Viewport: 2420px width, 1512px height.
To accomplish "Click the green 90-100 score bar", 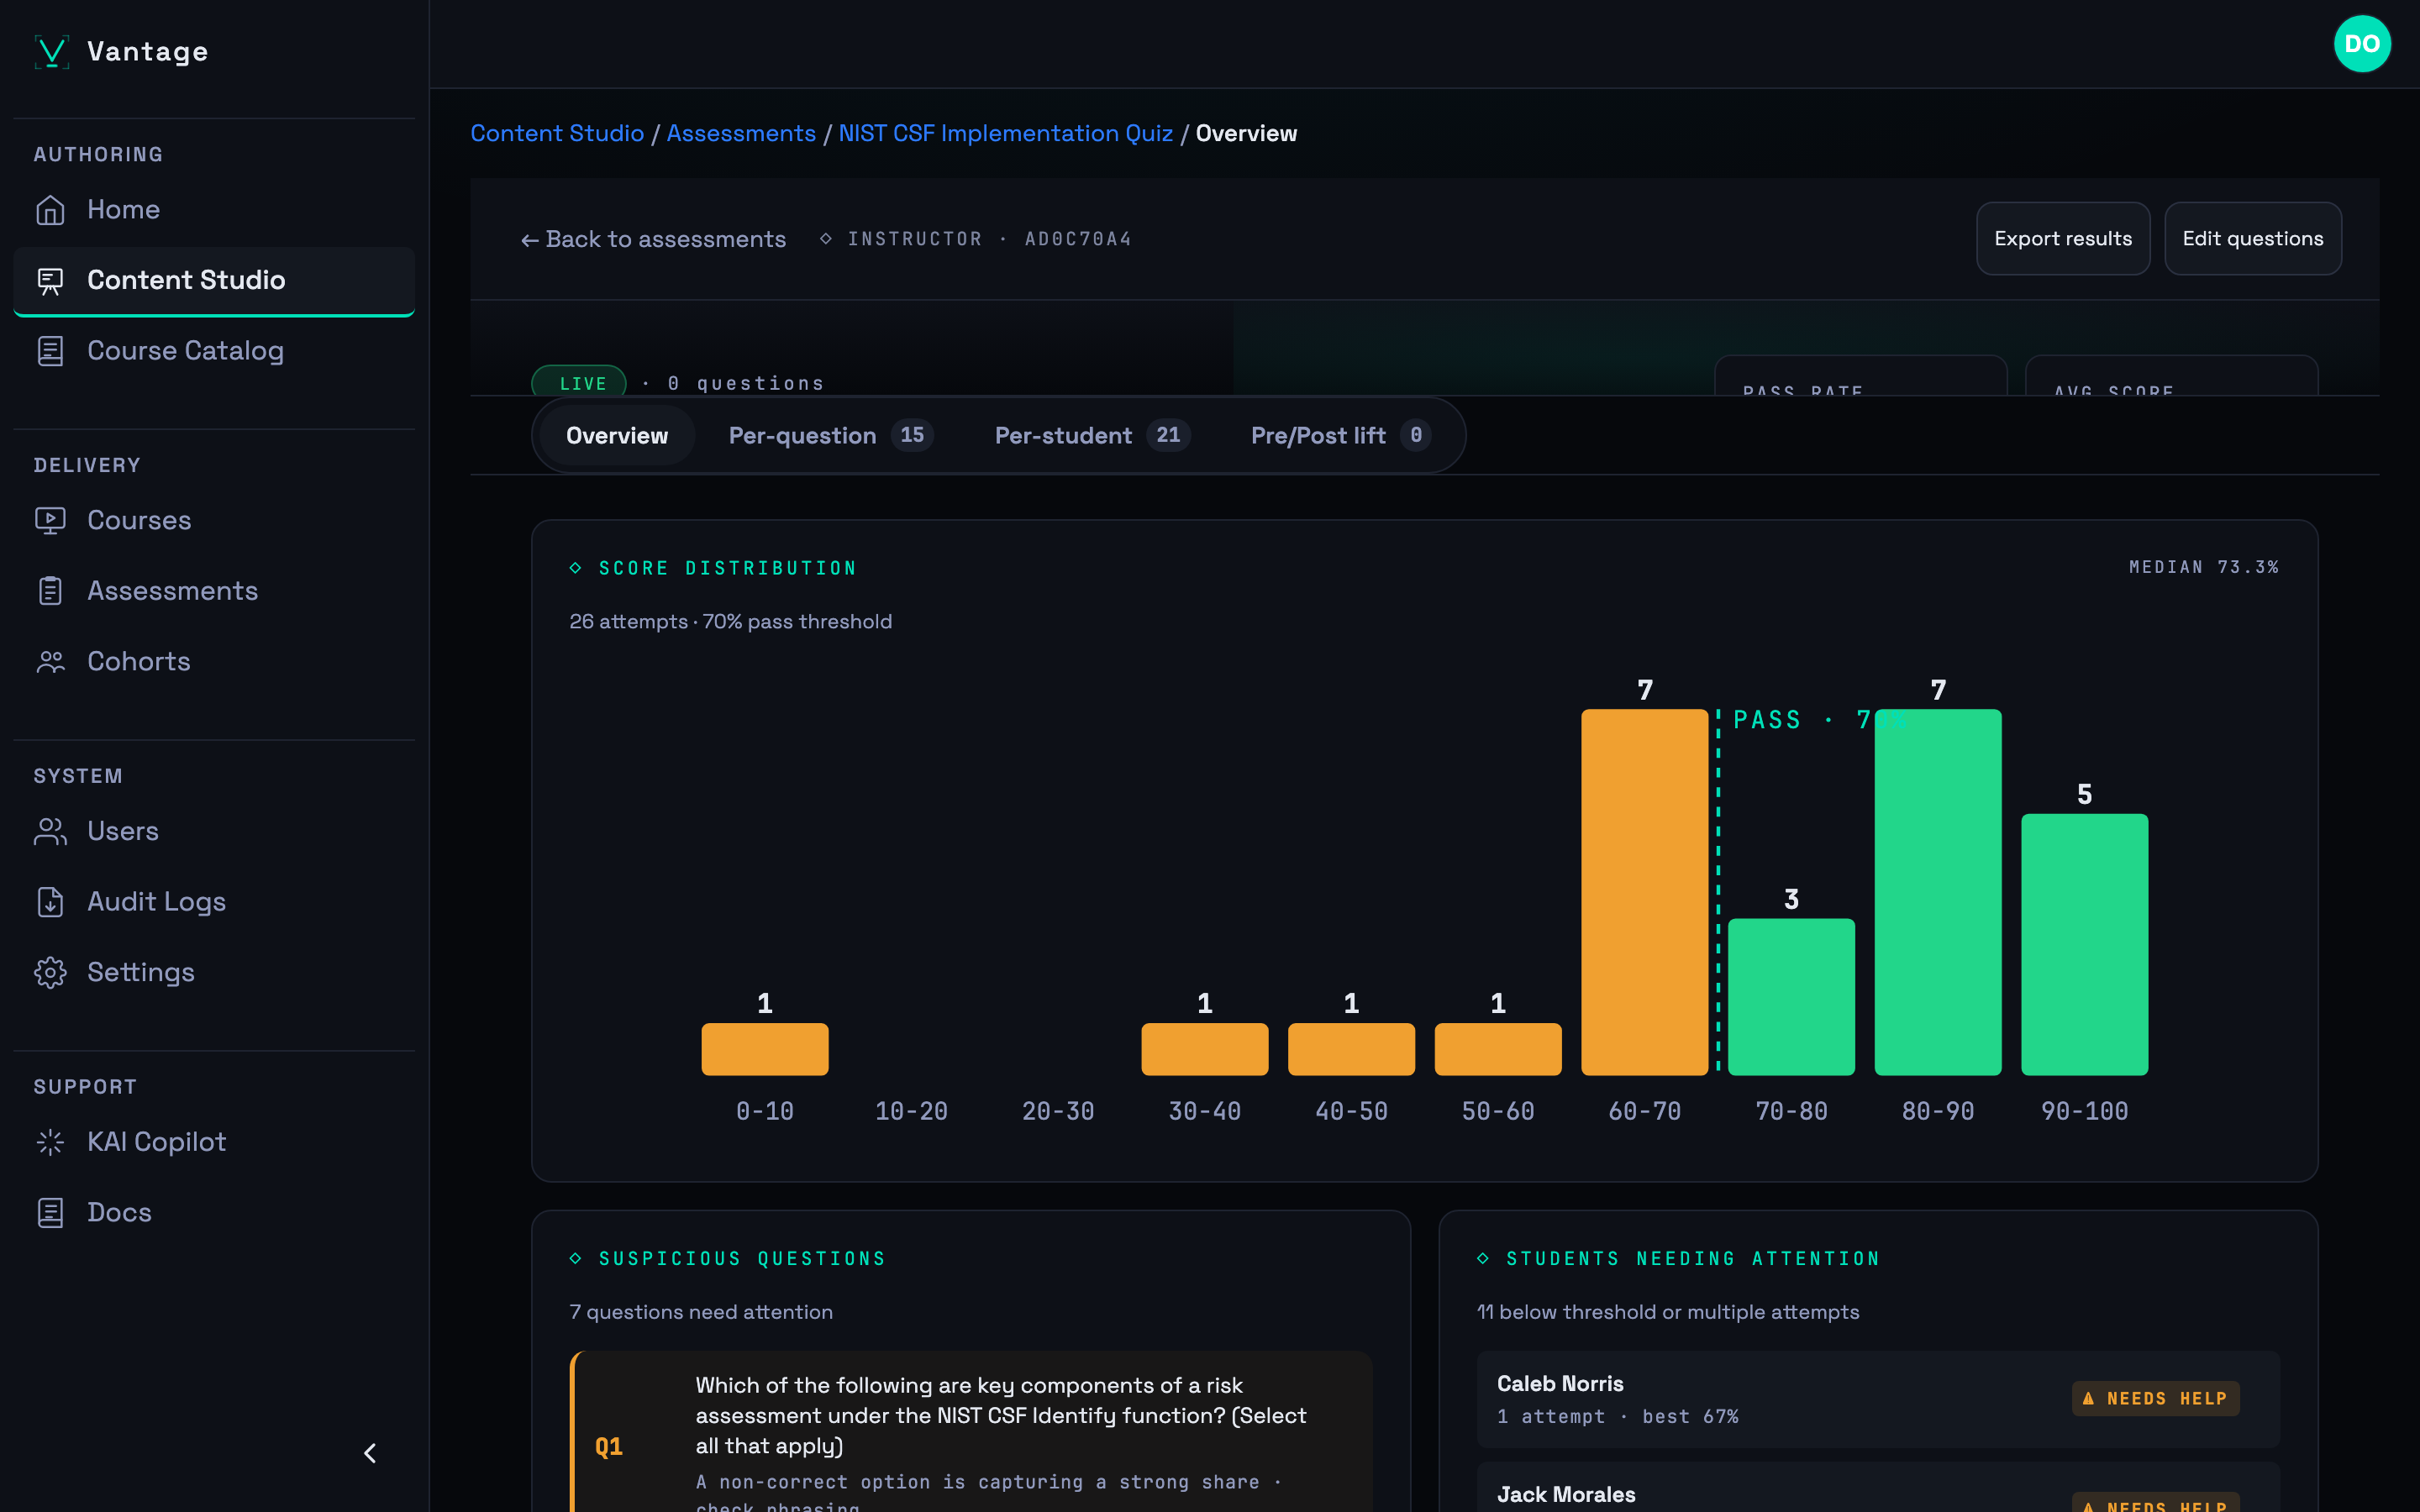I will 2084,944.
